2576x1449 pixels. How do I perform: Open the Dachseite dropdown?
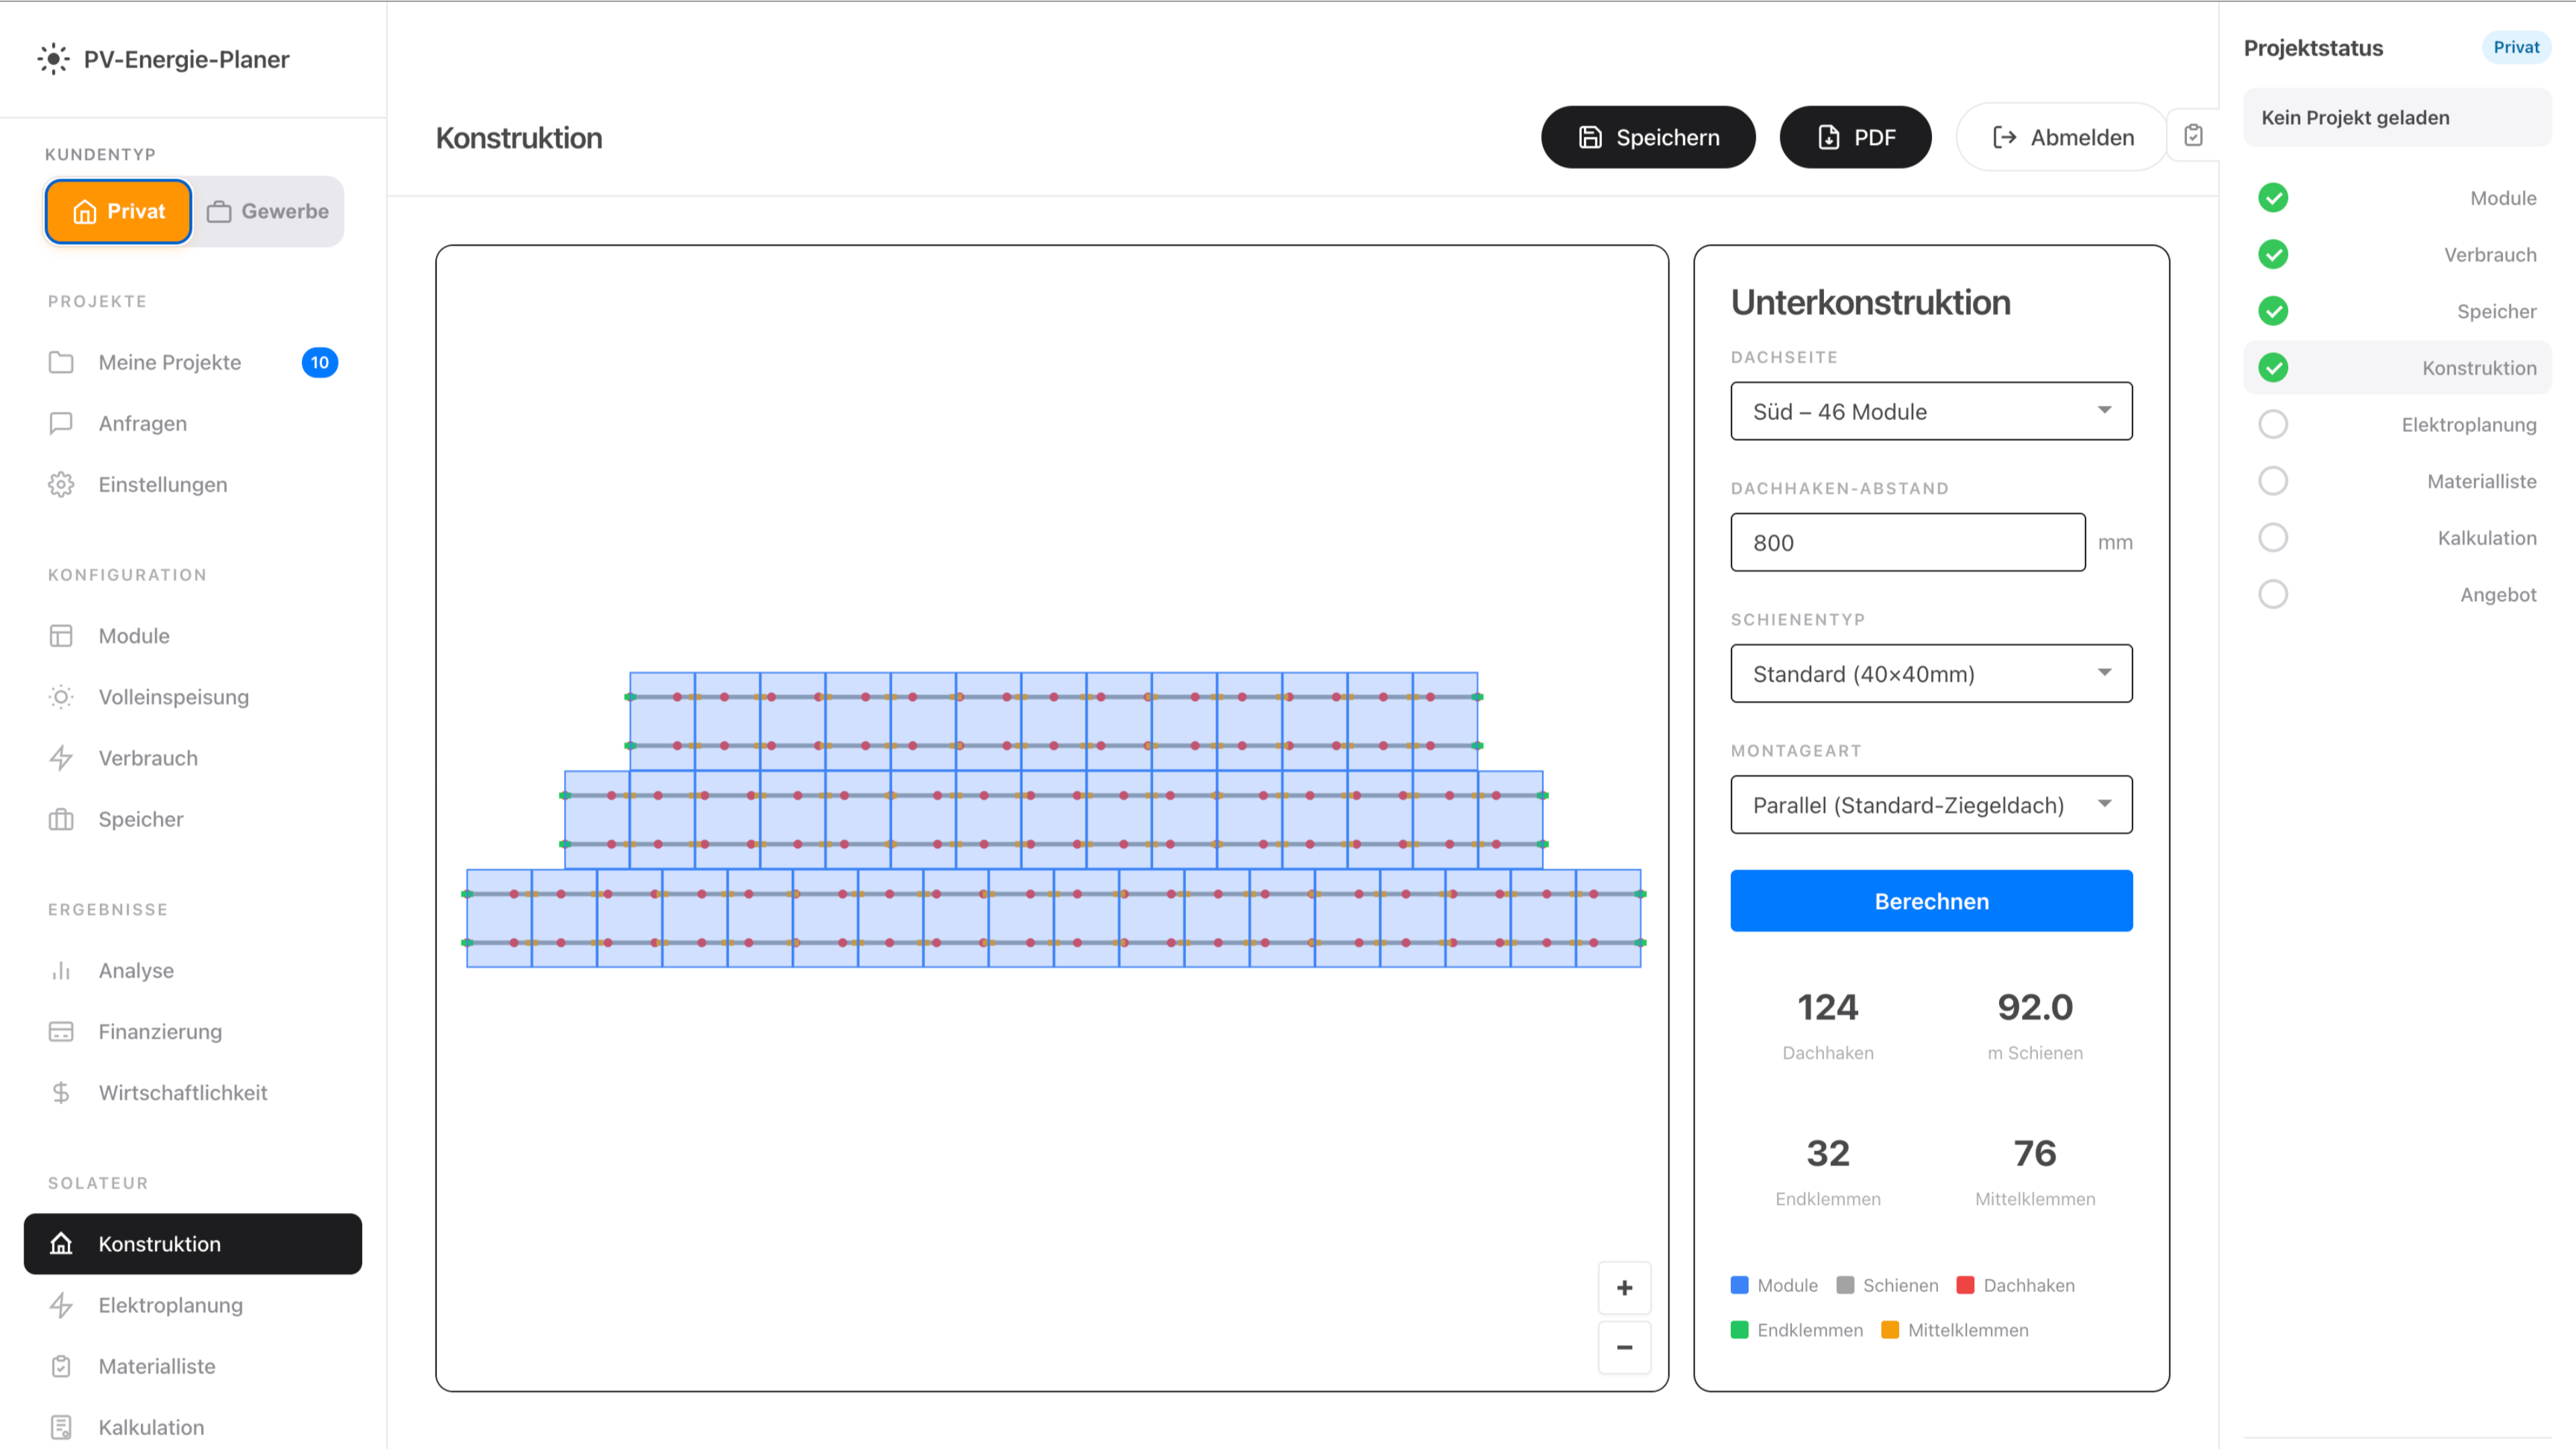1930,411
